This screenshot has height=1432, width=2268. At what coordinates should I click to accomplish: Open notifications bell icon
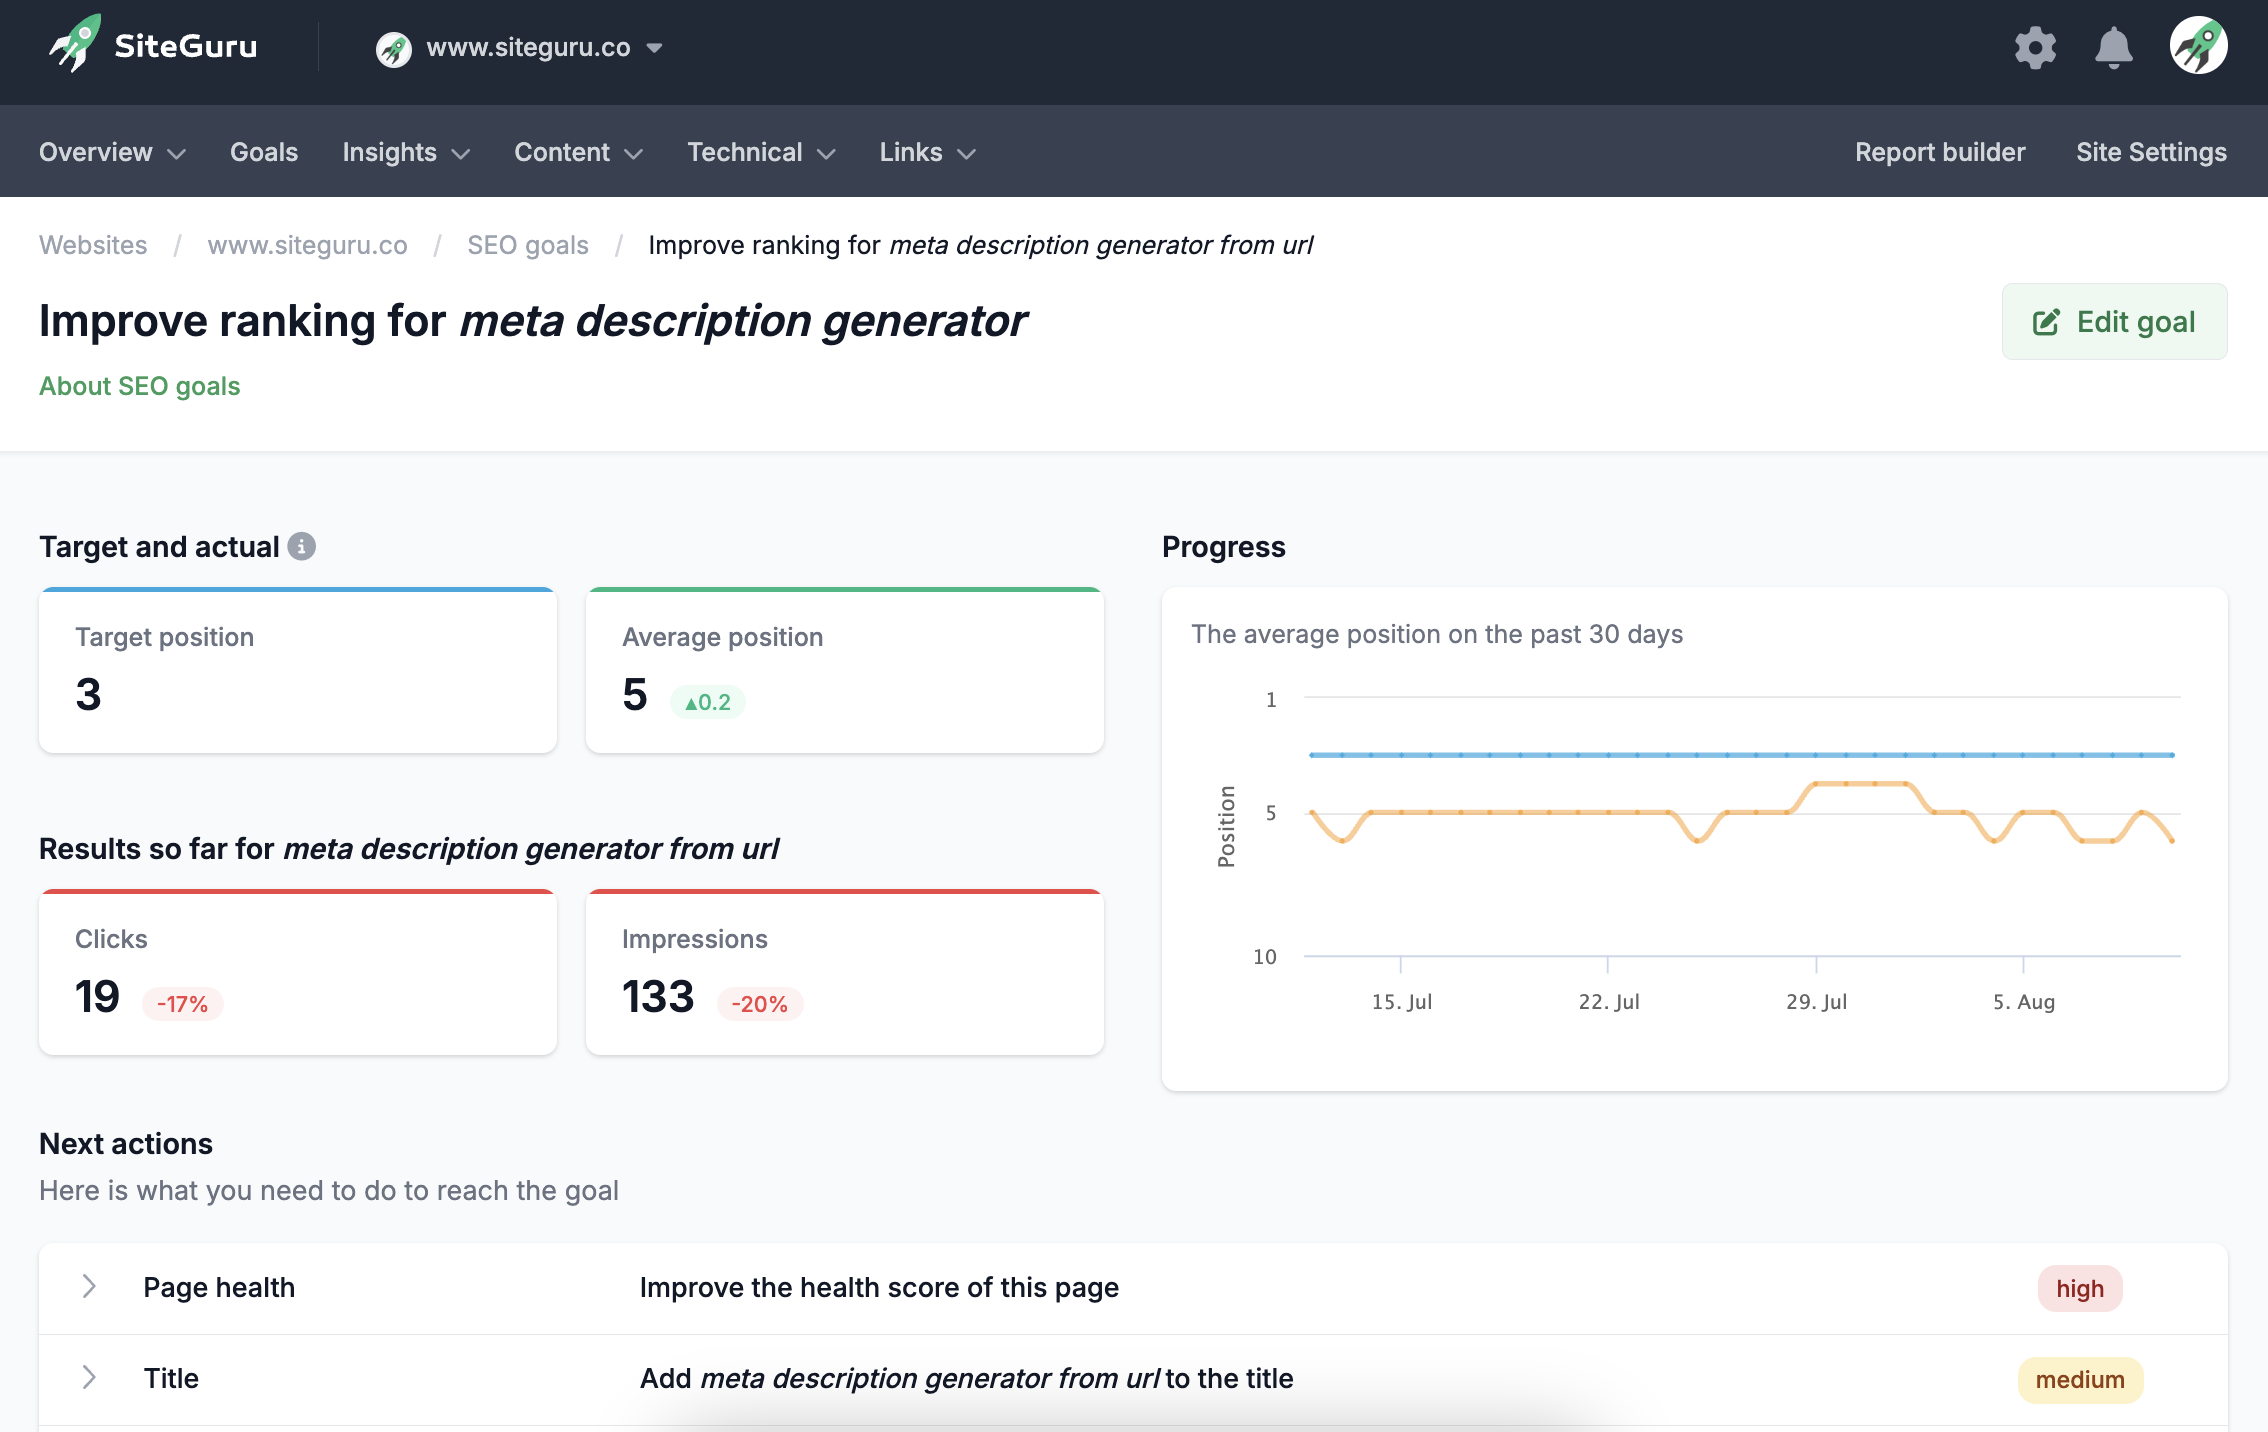click(x=2113, y=47)
